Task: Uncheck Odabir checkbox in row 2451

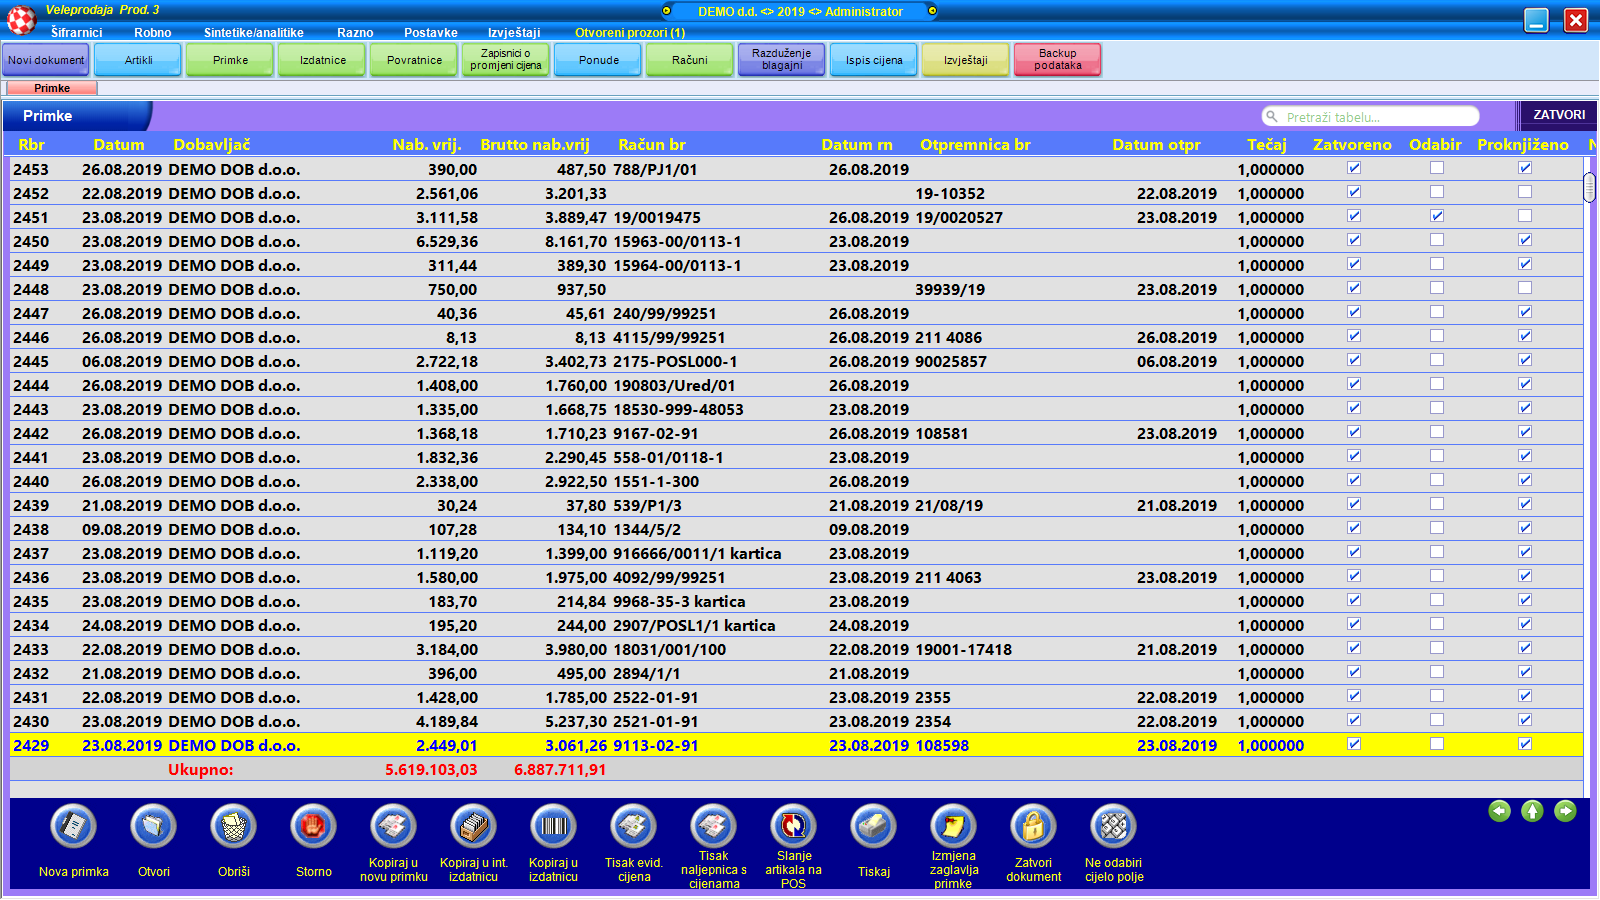Action: 1437,216
